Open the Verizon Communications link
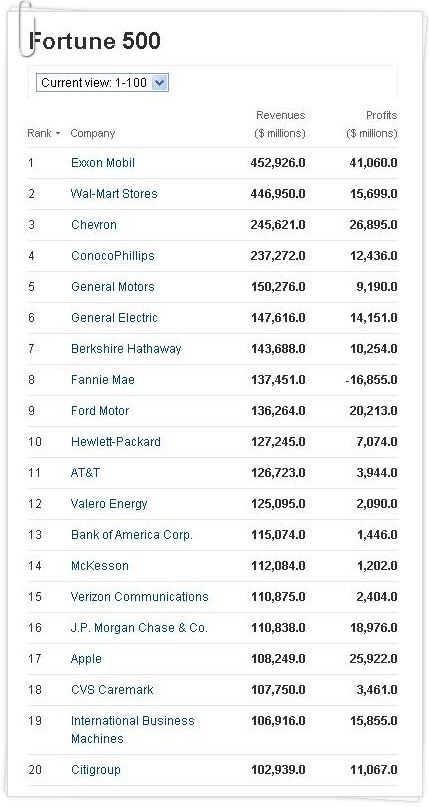 point(139,597)
